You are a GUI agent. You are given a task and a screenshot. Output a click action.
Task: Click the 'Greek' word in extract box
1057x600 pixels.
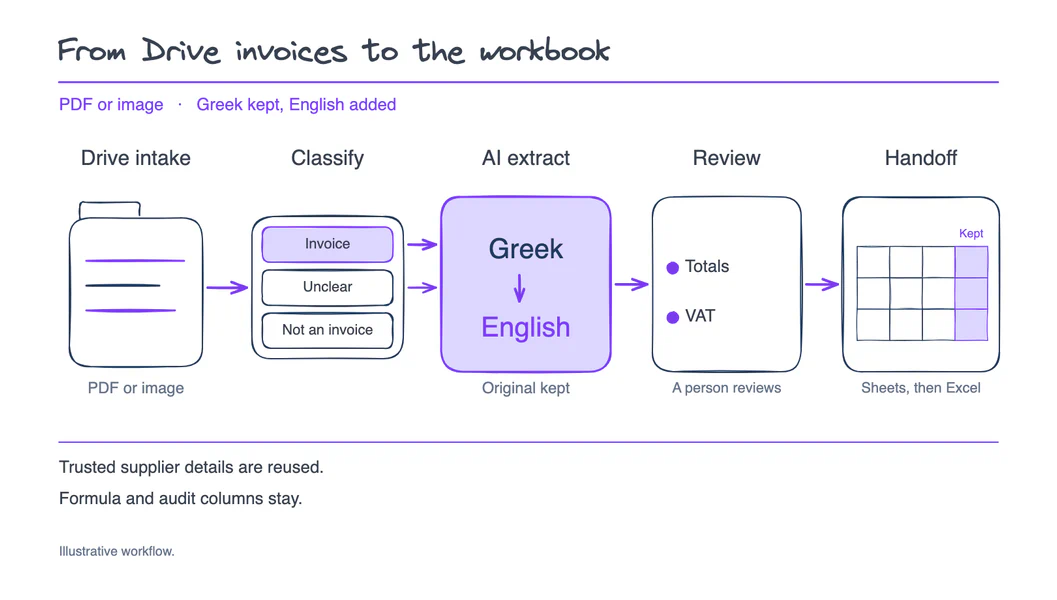tap(526, 249)
